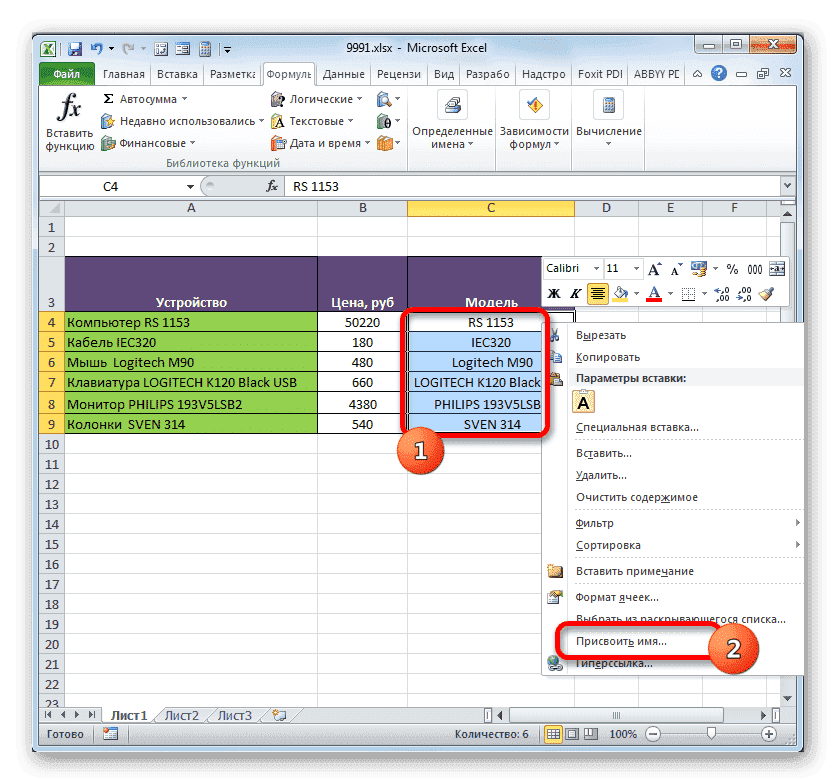836x784 pixels.
Task: Switch to sheet Лист2
Action: click(x=181, y=715)
